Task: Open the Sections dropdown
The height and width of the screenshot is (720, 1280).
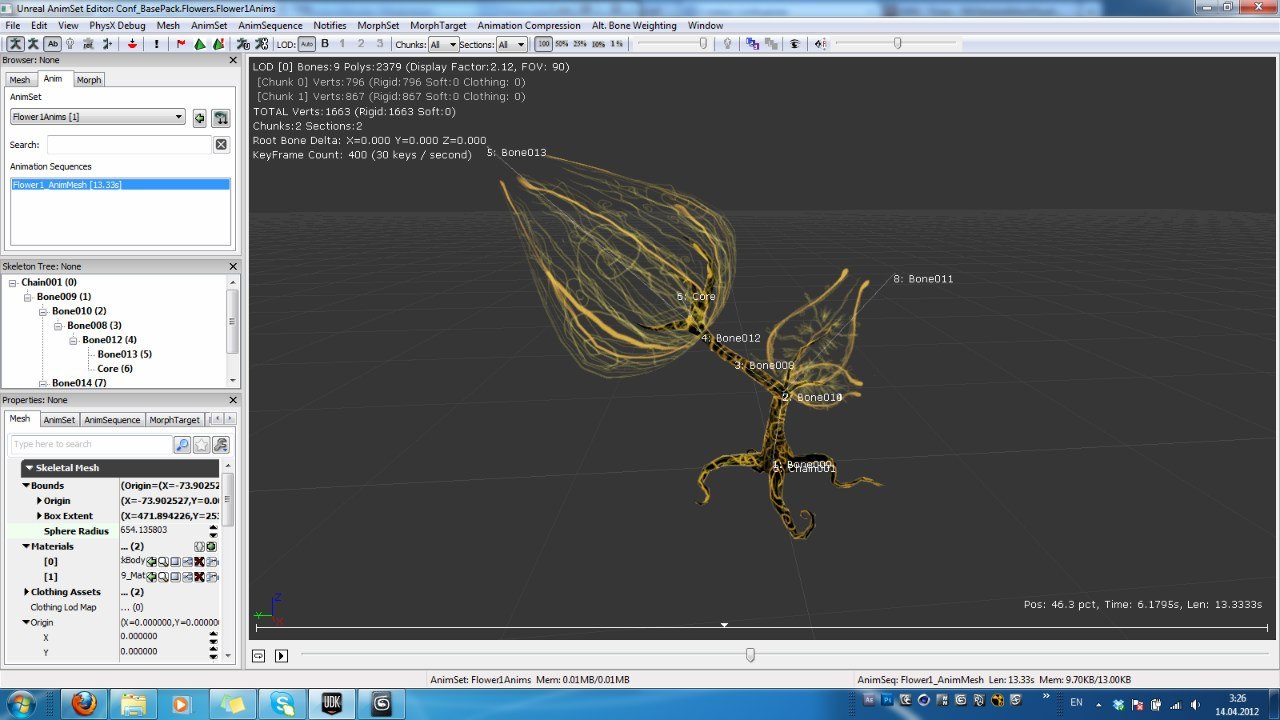Action: (x=511, y=44)
